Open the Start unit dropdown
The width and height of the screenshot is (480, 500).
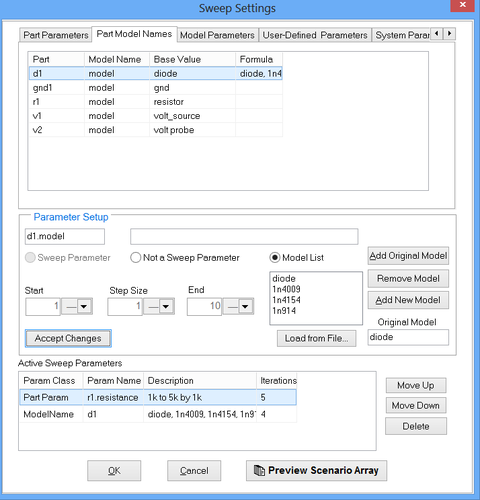pyautogui.click(x=78, y=306)
